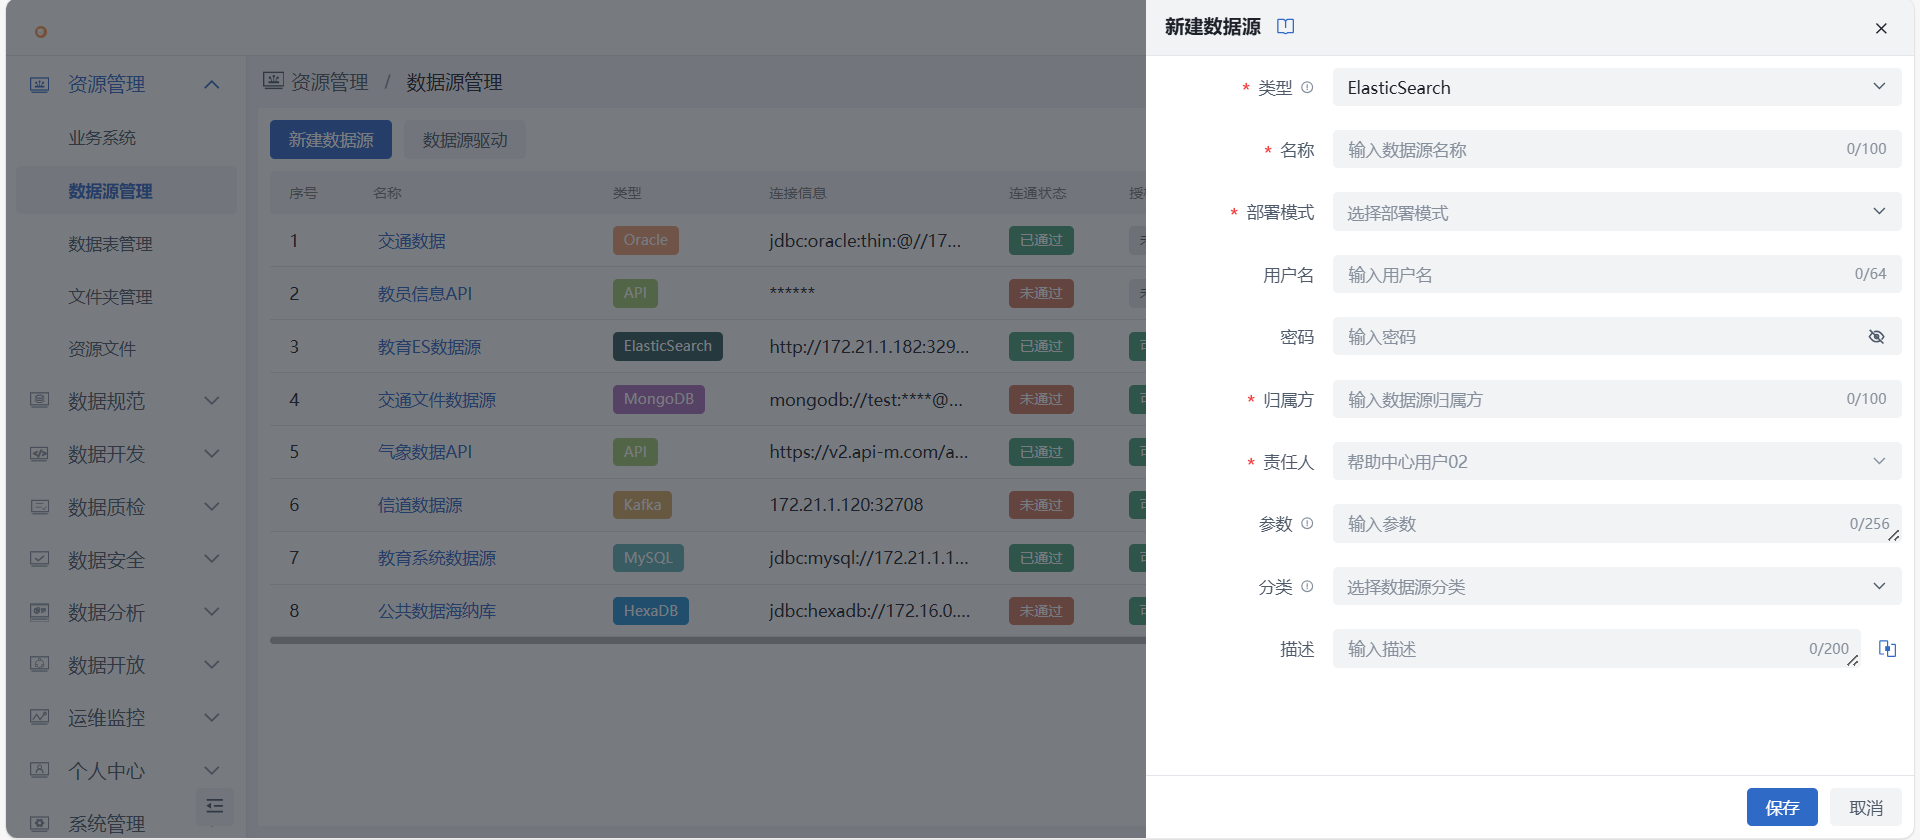
Task: Click 已通过 status of 气象数据API row
Action: pos(1041,452)
